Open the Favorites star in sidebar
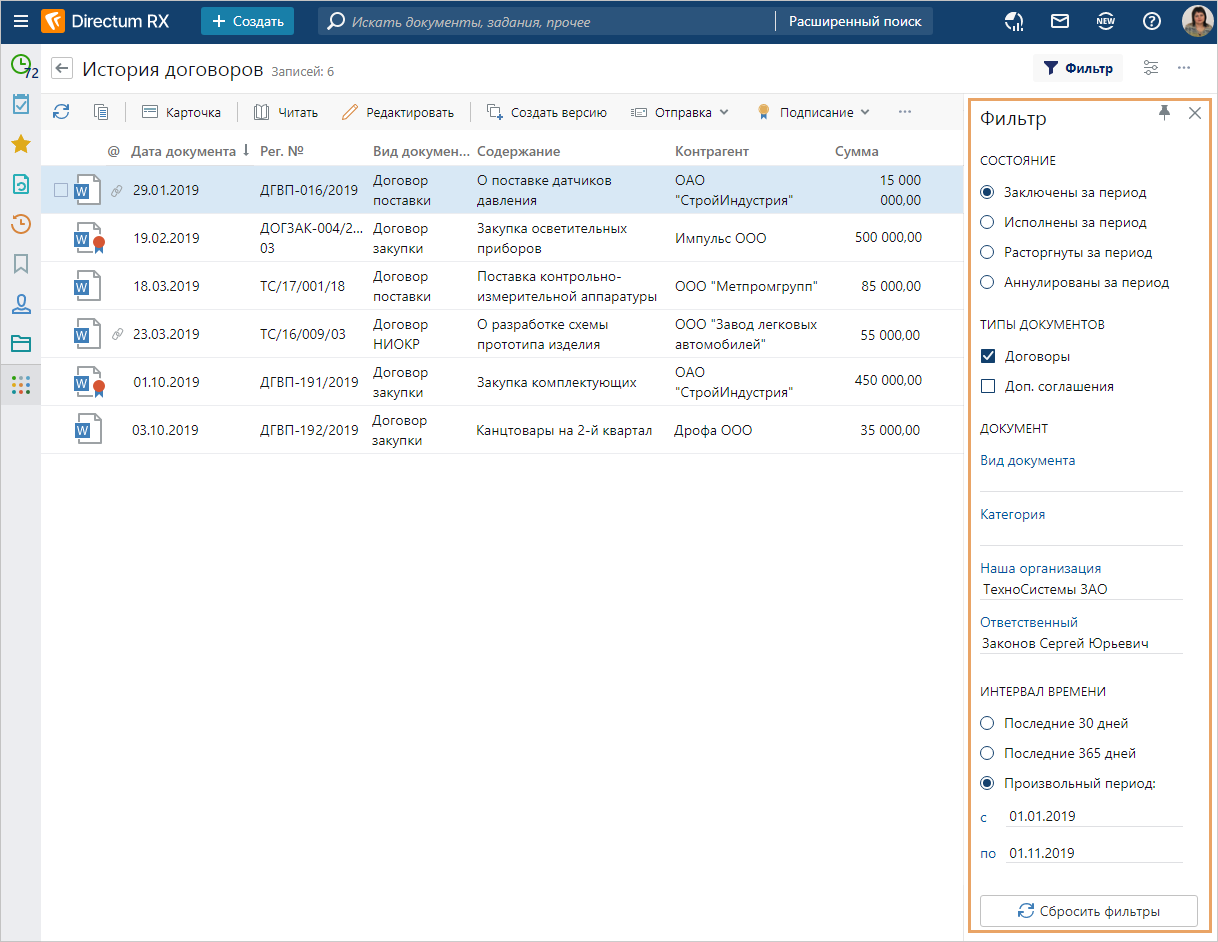The image size is (1218, 942). [20, 144]
